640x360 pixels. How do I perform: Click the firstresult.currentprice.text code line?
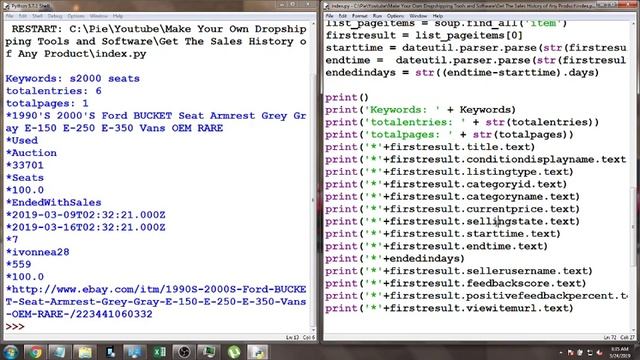click(453, 209)
